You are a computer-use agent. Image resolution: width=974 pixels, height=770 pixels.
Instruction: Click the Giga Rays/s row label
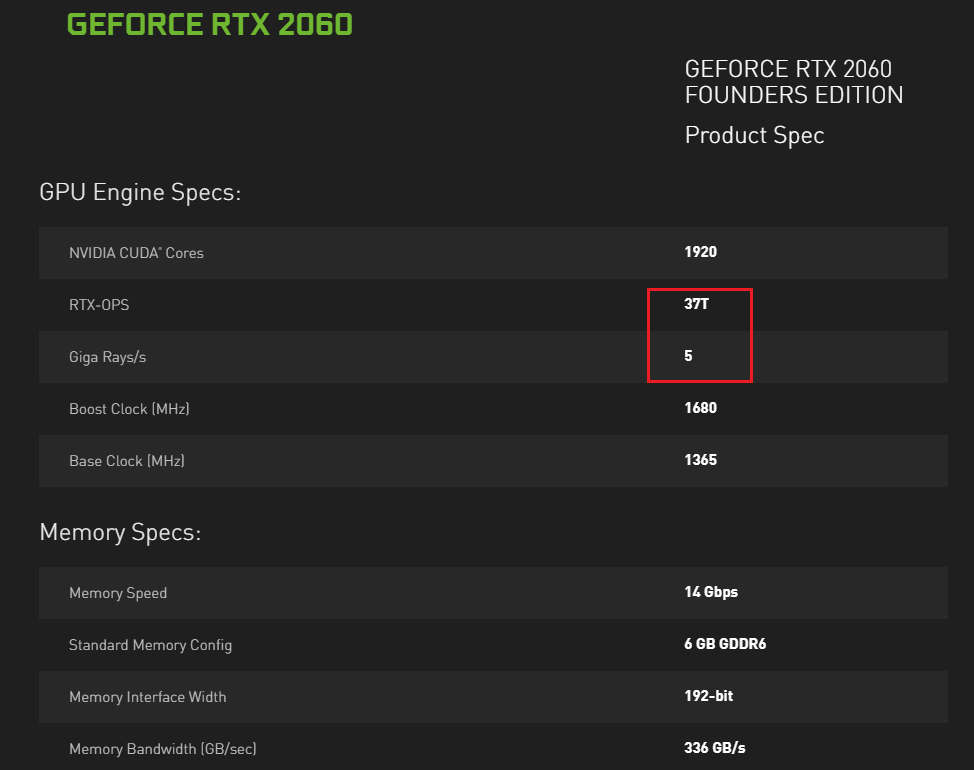click(x=107, y=357)
